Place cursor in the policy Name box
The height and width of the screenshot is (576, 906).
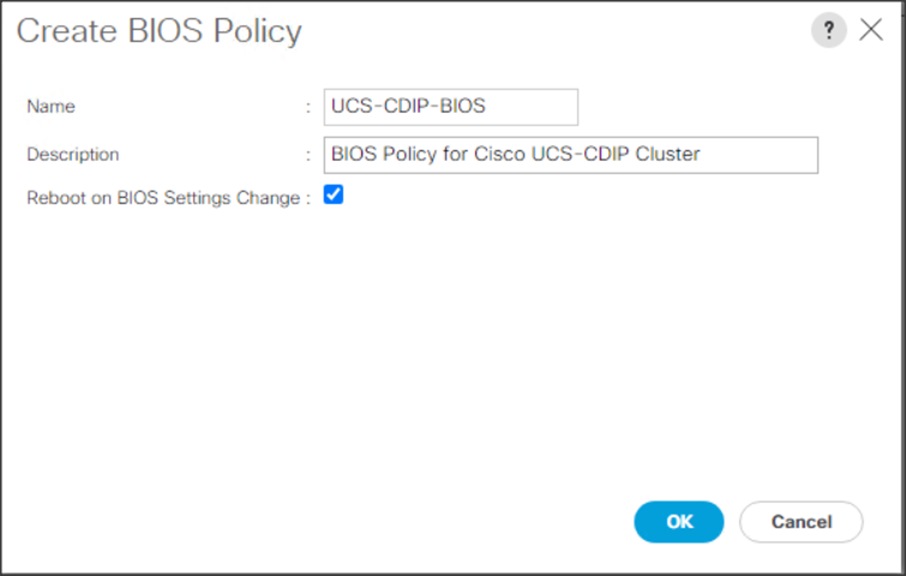pos(448,107)
